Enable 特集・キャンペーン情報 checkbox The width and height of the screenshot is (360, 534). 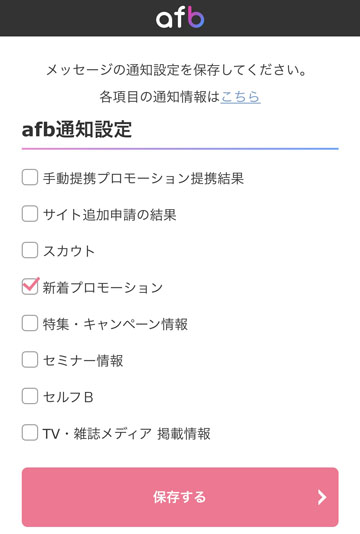click(30, 323)
